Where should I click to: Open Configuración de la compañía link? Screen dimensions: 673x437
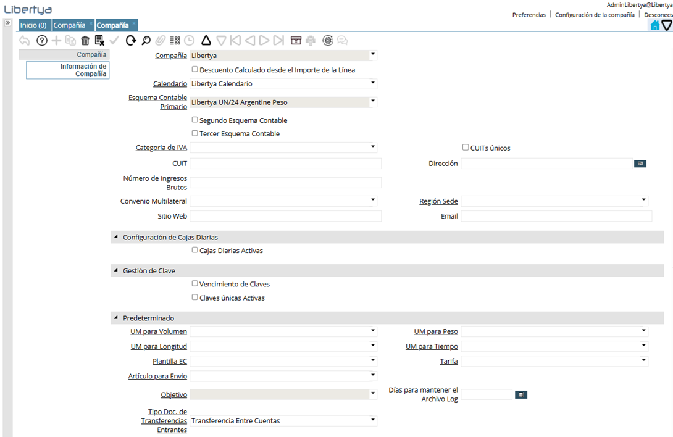pyautogui.click(x=594, y=15)
